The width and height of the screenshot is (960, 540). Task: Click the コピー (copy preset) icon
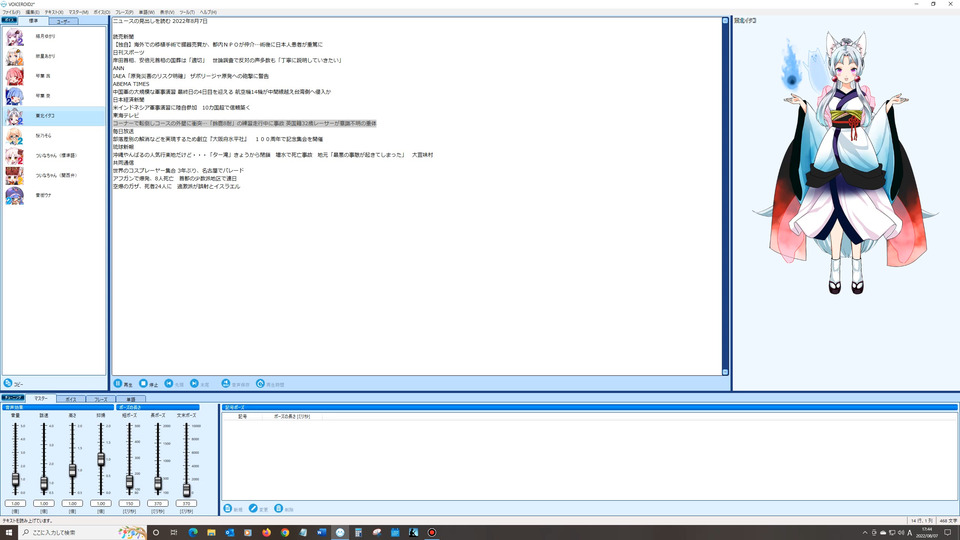pyautogui.click(x=8, y=383)
